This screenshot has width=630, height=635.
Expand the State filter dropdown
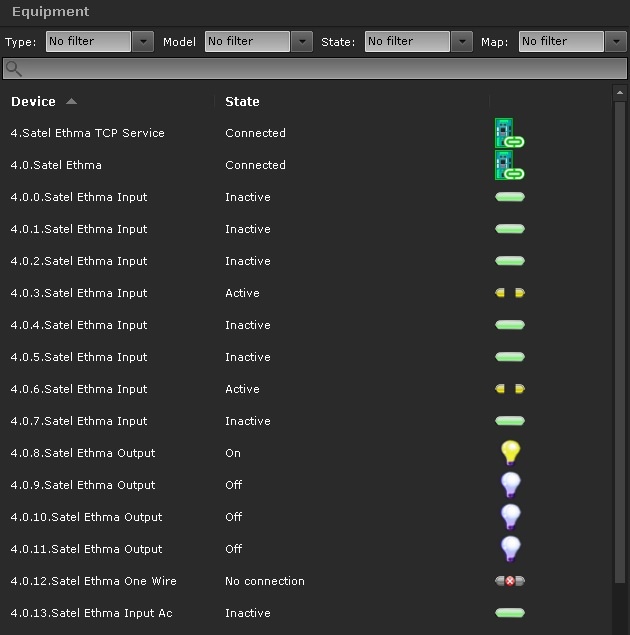pyautogui.click(x=461, y=41)
